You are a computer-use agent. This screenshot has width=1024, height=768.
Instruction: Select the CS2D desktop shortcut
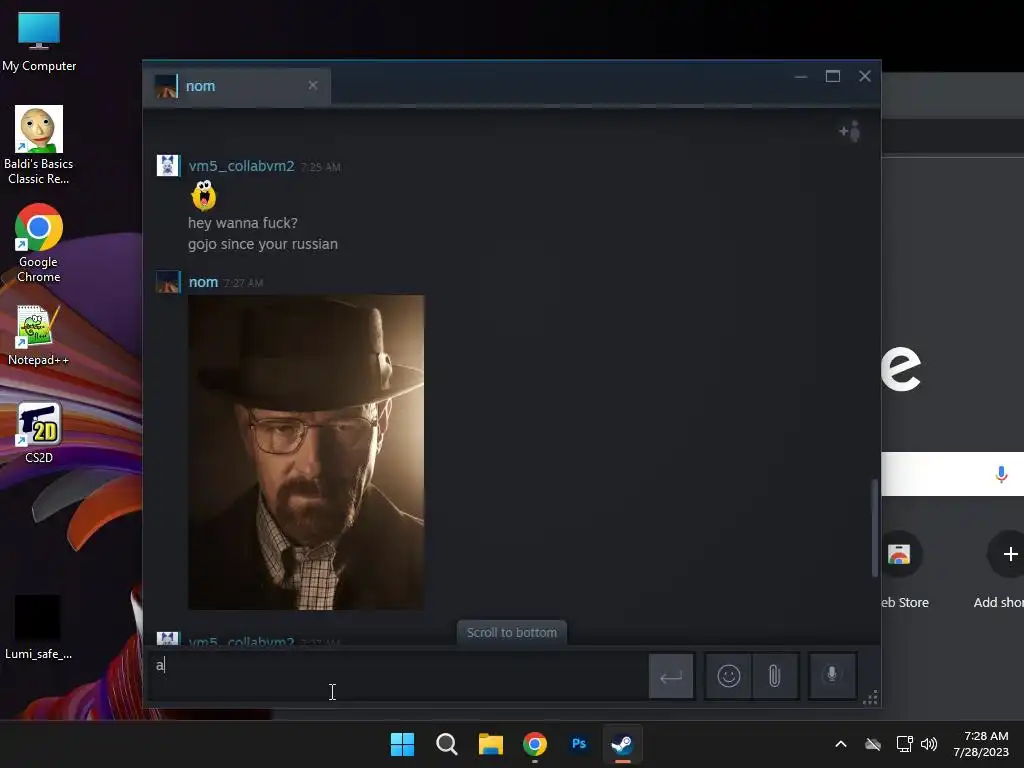[39, 432]
